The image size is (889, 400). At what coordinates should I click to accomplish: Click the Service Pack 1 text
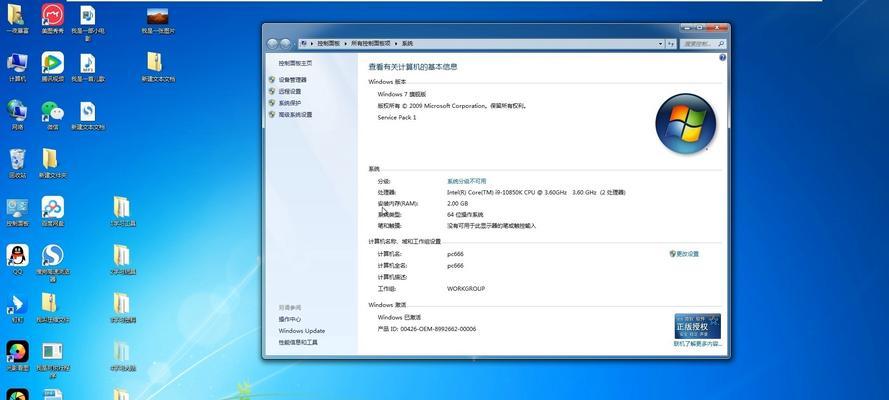(397, 117)
